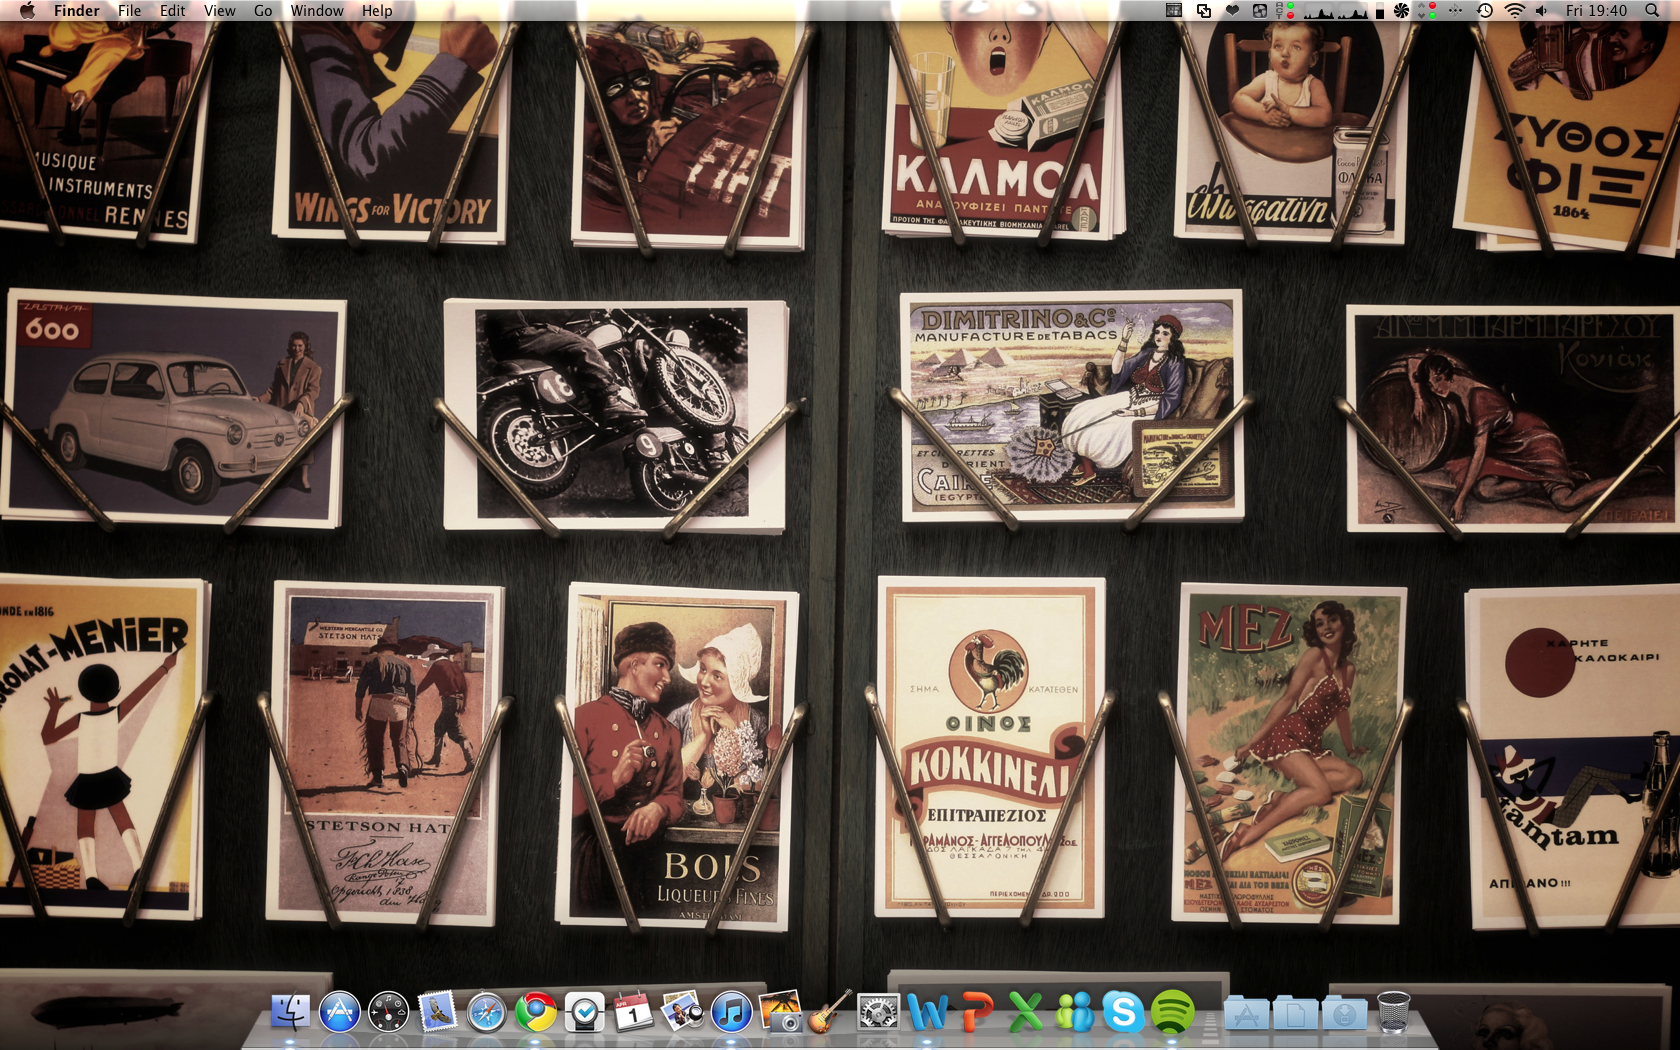Open the Apple menu
Viewport: 1680px width, 1050px height.
click(x=27, y=10)
